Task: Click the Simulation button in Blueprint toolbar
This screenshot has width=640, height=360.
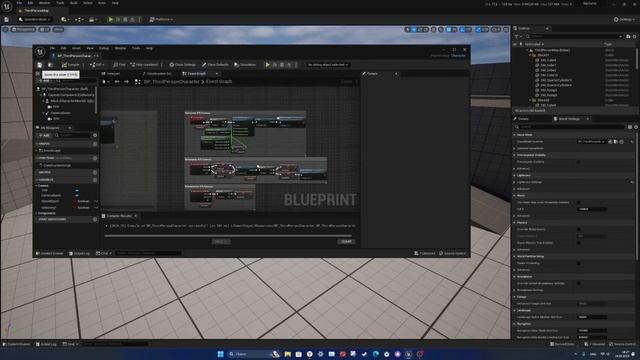Action: click(x=245, y=64)
